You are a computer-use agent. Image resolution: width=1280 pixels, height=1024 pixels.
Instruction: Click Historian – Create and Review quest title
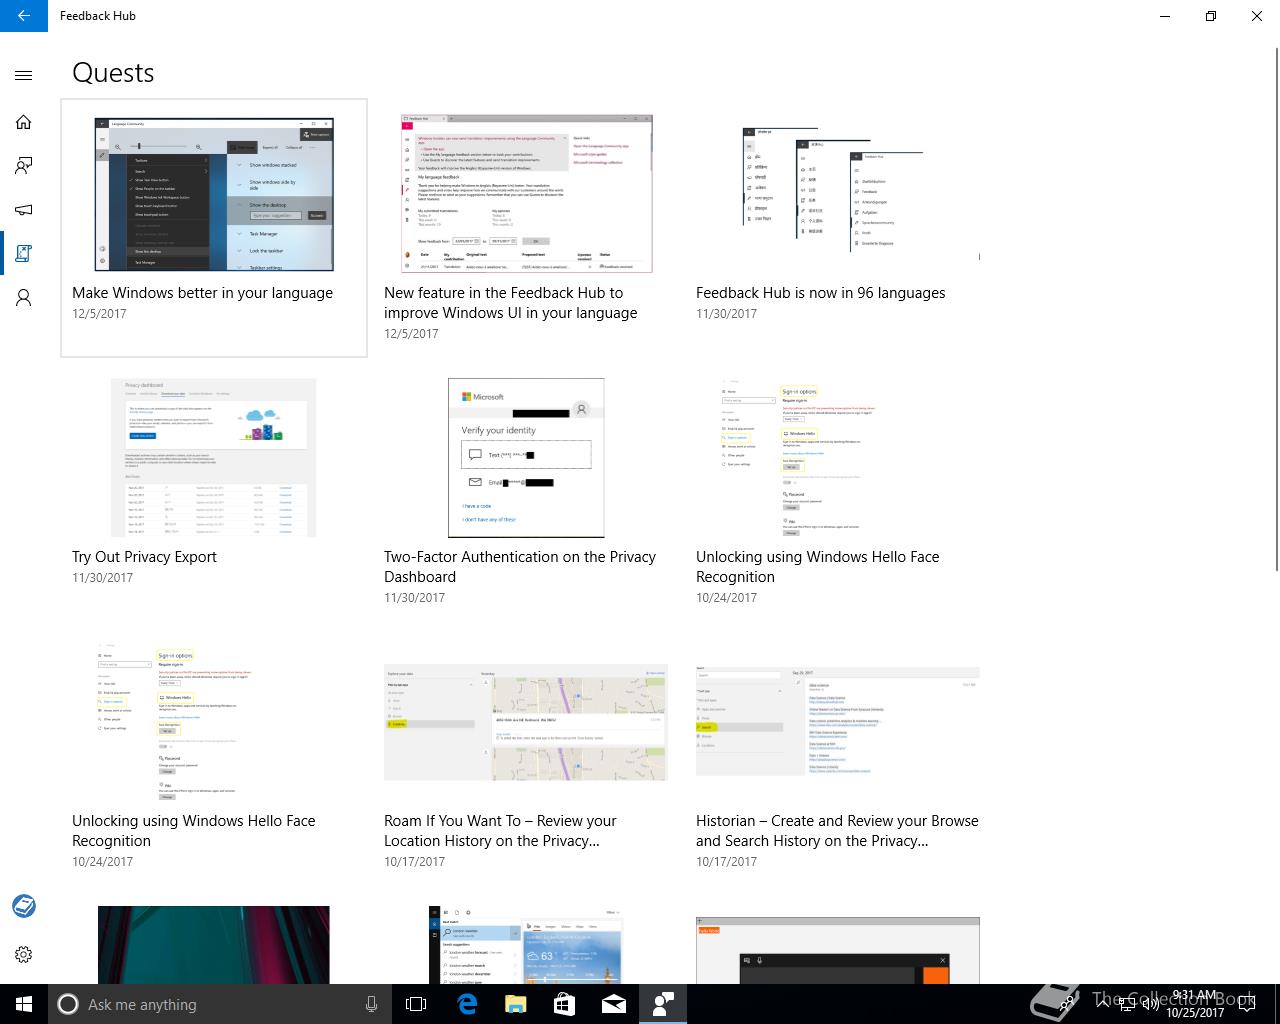(837, 831)
